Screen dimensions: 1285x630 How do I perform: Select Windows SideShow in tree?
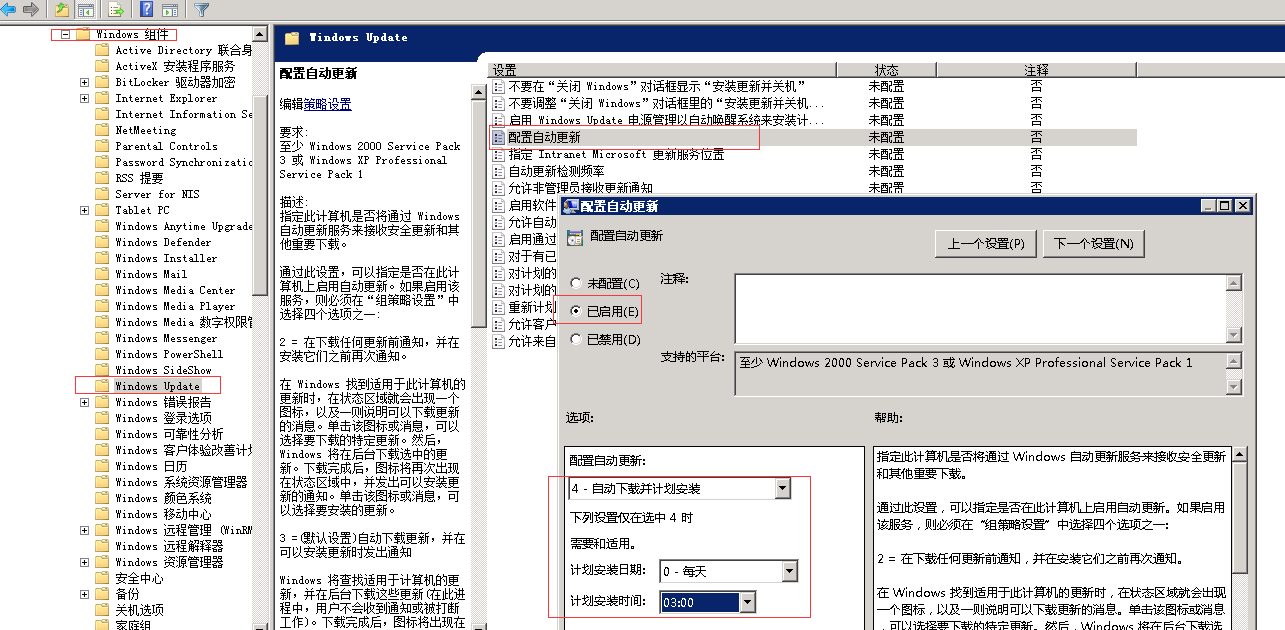[163, 370]
